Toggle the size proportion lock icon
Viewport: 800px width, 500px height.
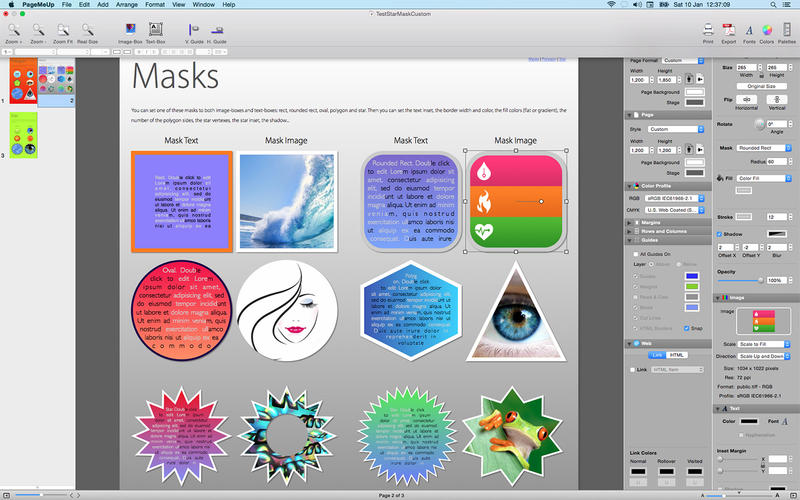761,75
